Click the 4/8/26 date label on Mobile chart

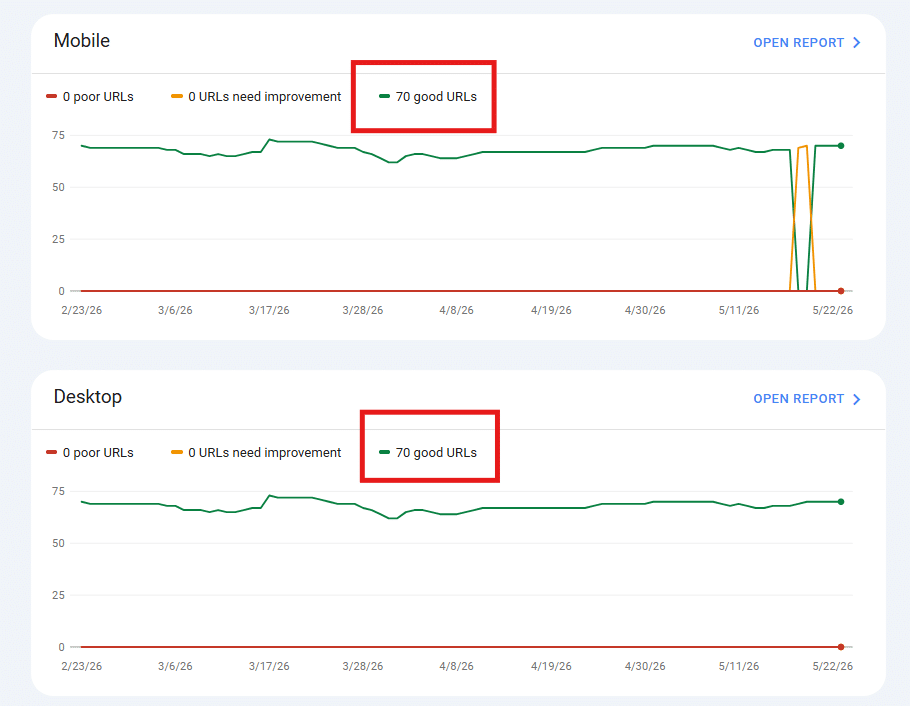(x=457, y=310)
